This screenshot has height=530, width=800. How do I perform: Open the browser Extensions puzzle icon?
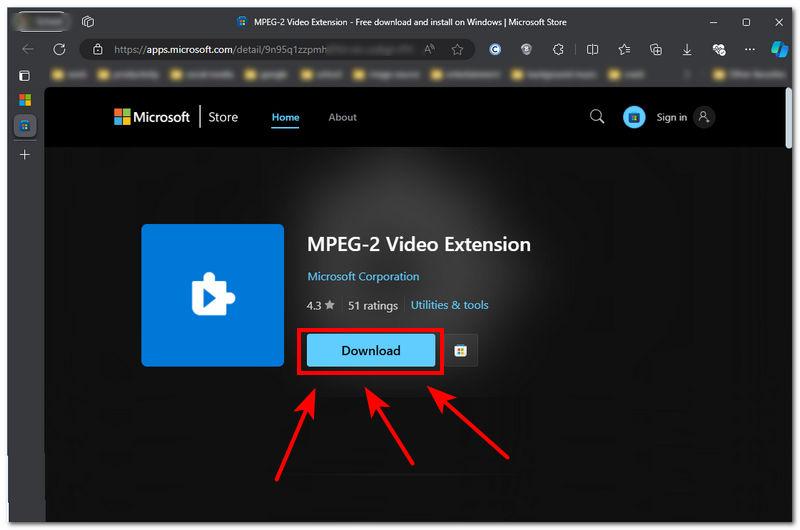tap(558, 49)
